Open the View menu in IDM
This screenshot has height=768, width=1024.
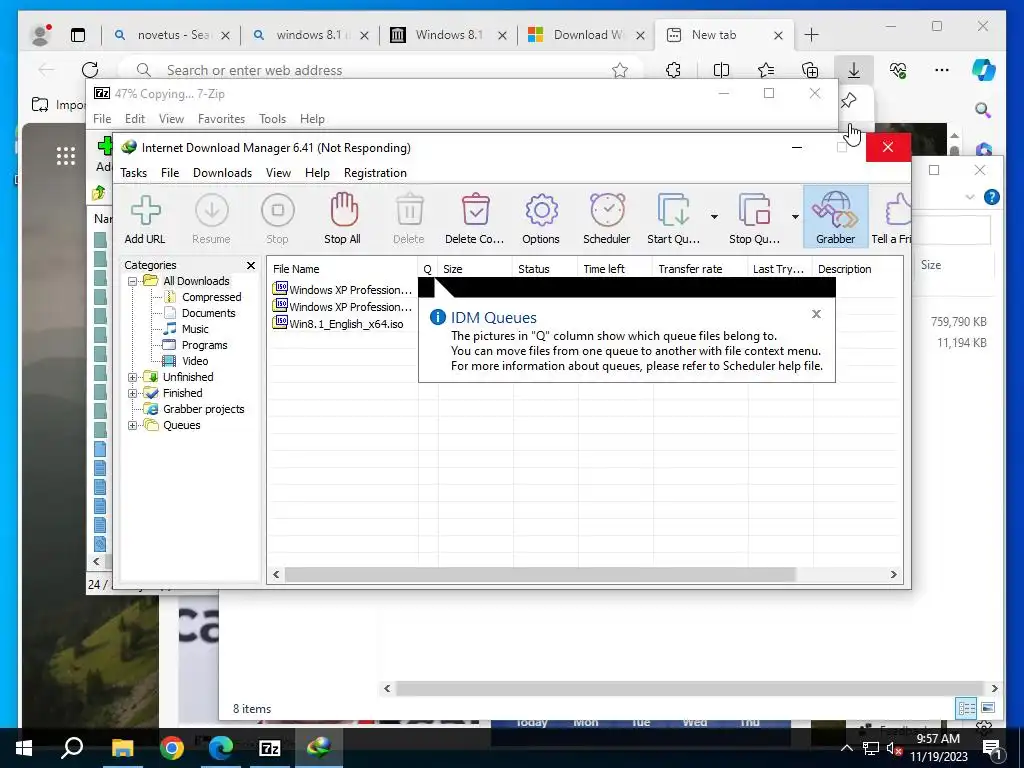(278, 173)
